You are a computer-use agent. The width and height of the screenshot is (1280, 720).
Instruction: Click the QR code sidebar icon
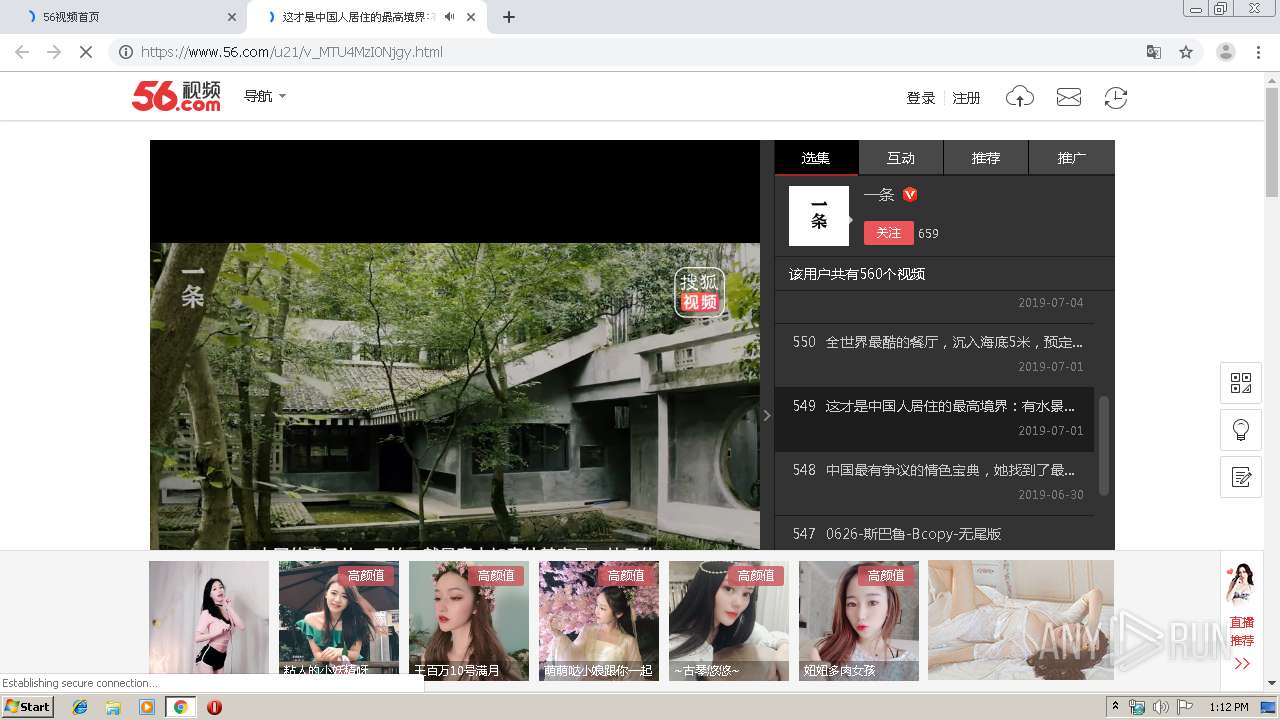1241,383
